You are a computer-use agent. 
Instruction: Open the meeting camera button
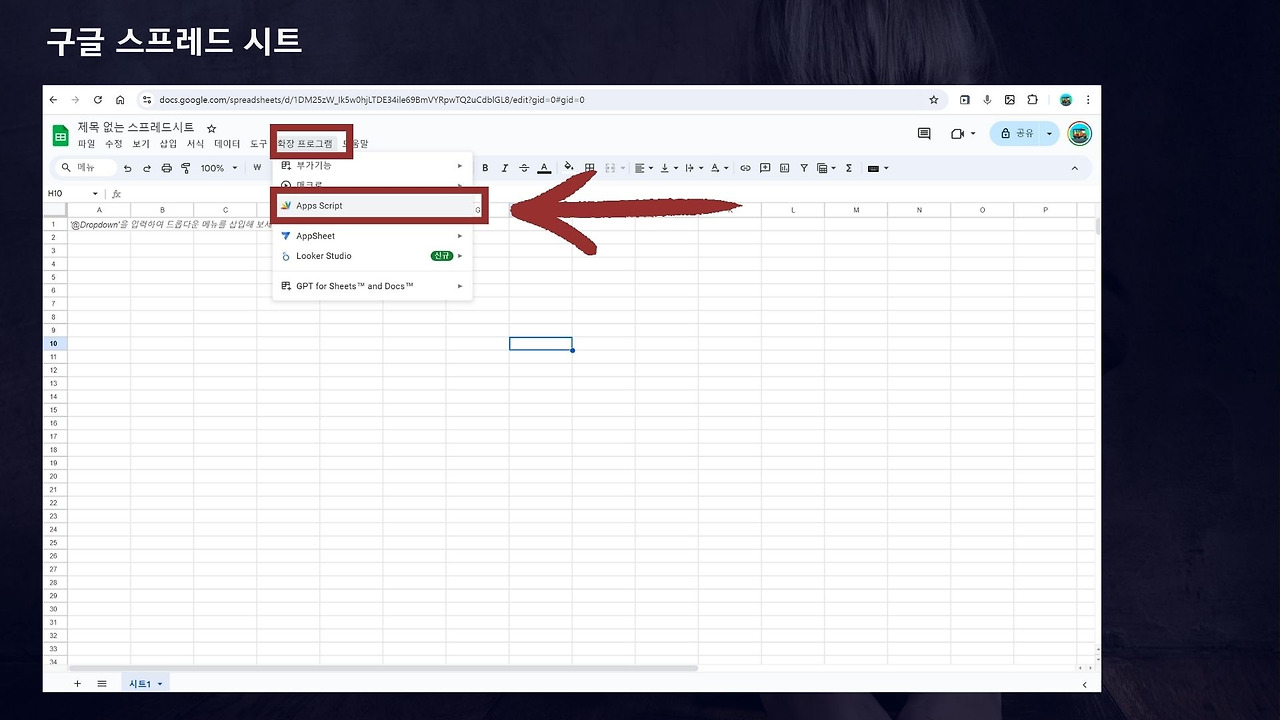point(962,134)
